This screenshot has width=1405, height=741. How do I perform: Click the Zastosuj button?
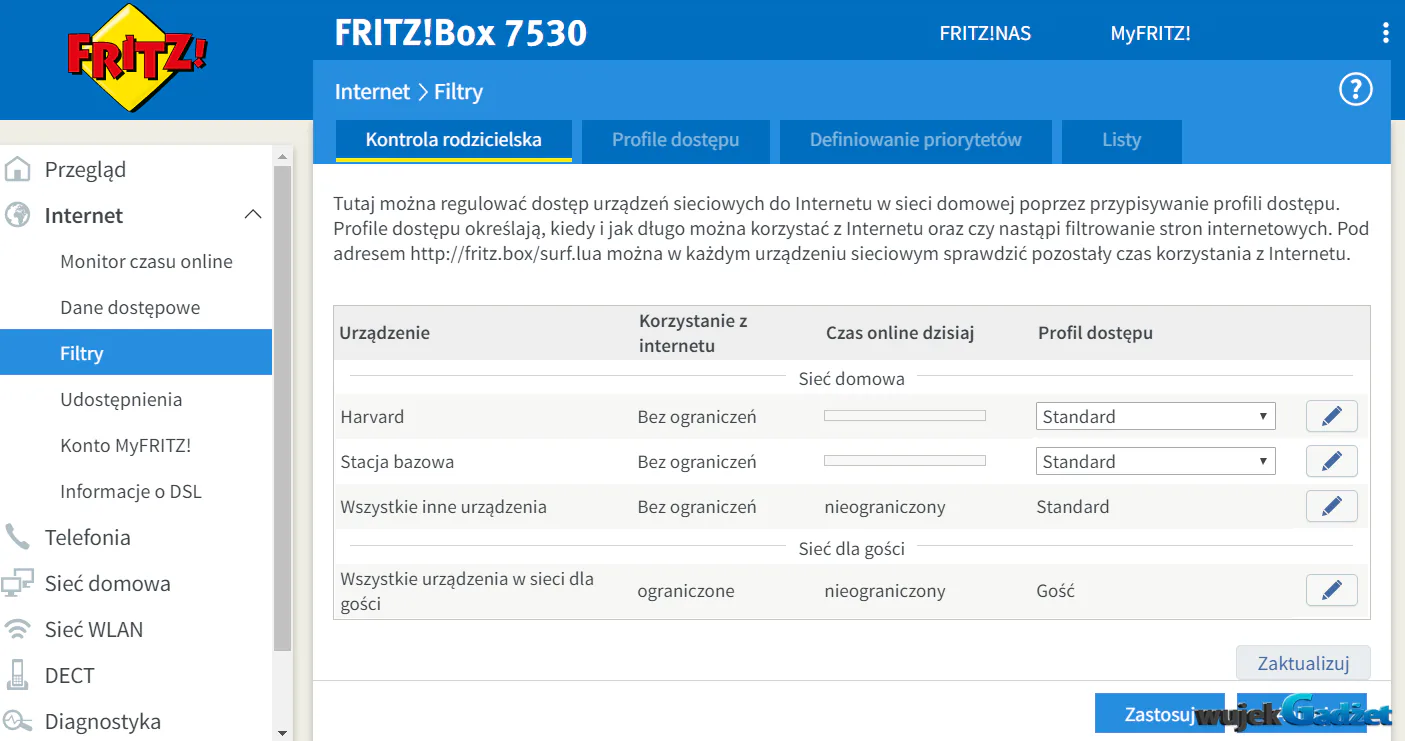[1159, 714]
